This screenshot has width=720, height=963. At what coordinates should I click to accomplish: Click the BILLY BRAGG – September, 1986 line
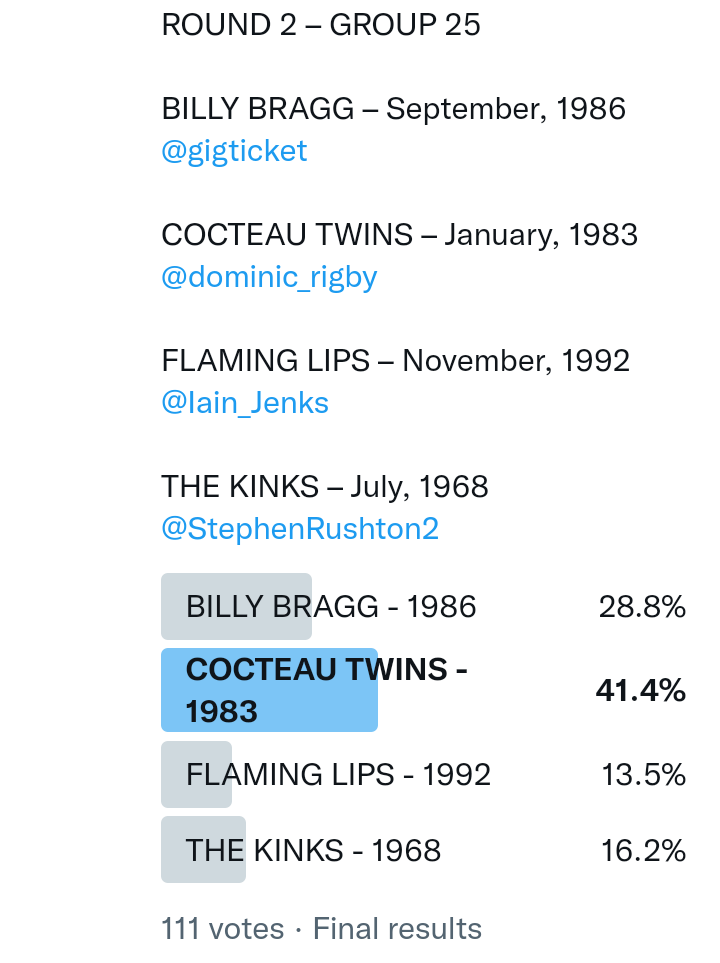pos(393,109)
